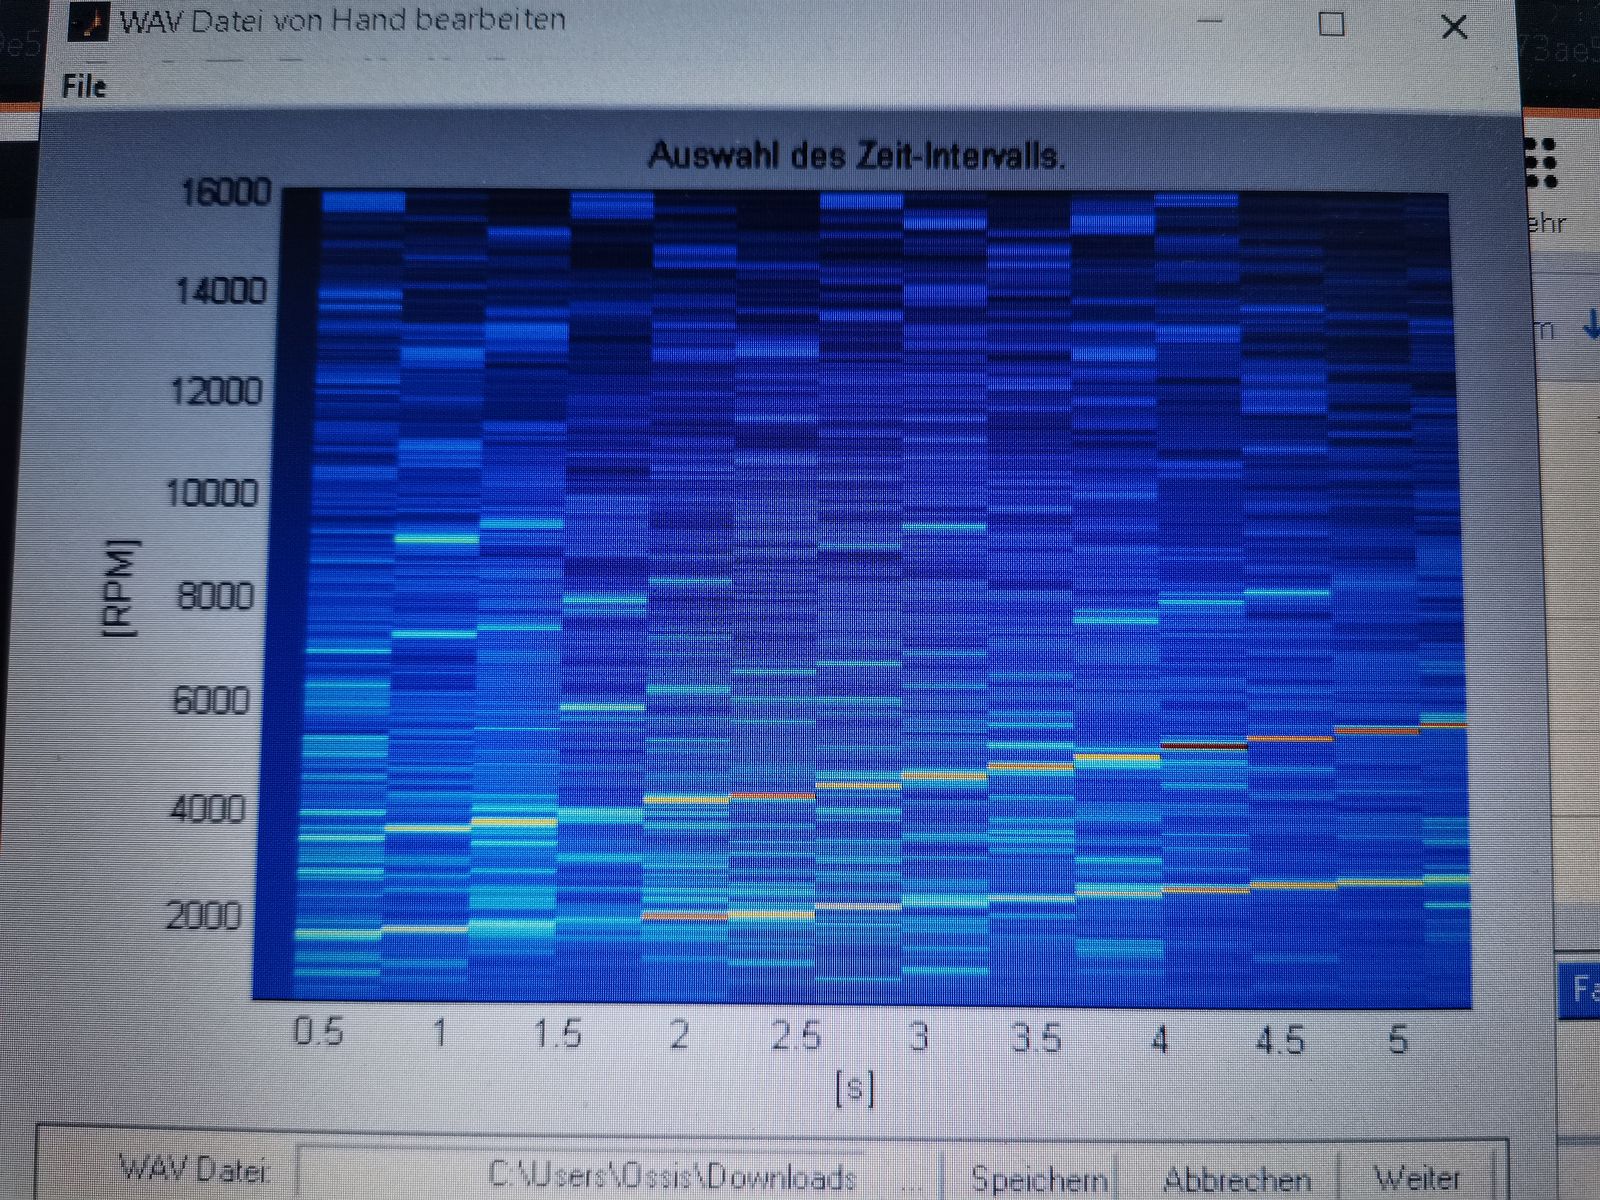Close the WAV Datei window

(1453, 27)
